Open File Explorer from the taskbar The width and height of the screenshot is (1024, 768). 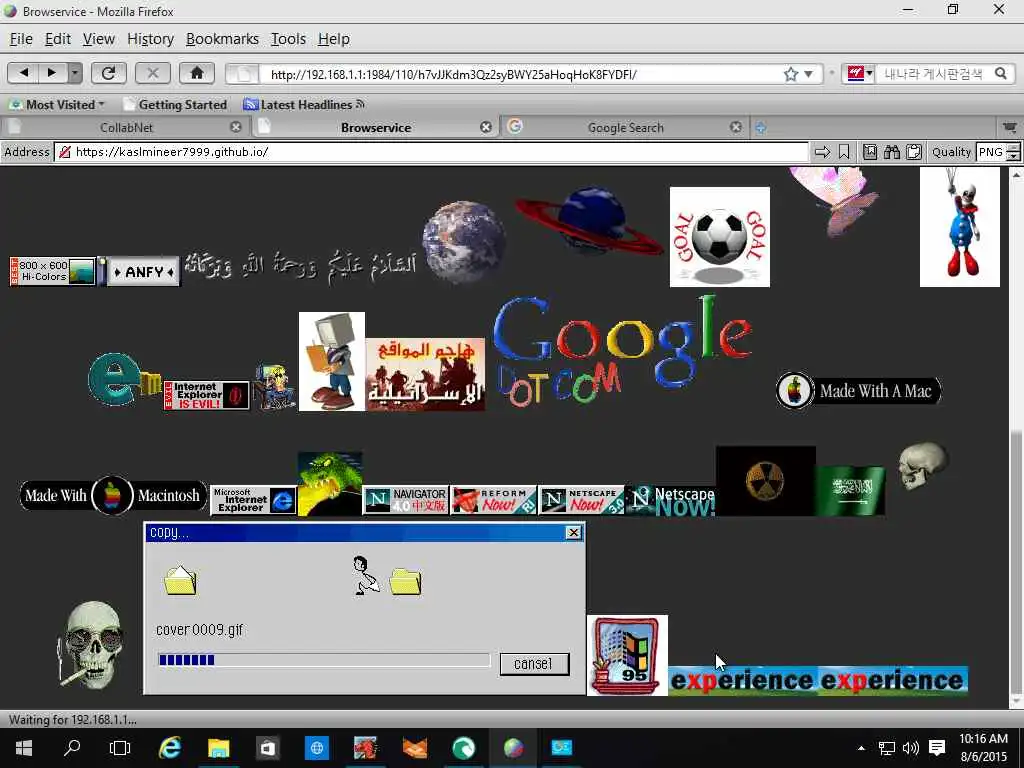pos(218,748)
